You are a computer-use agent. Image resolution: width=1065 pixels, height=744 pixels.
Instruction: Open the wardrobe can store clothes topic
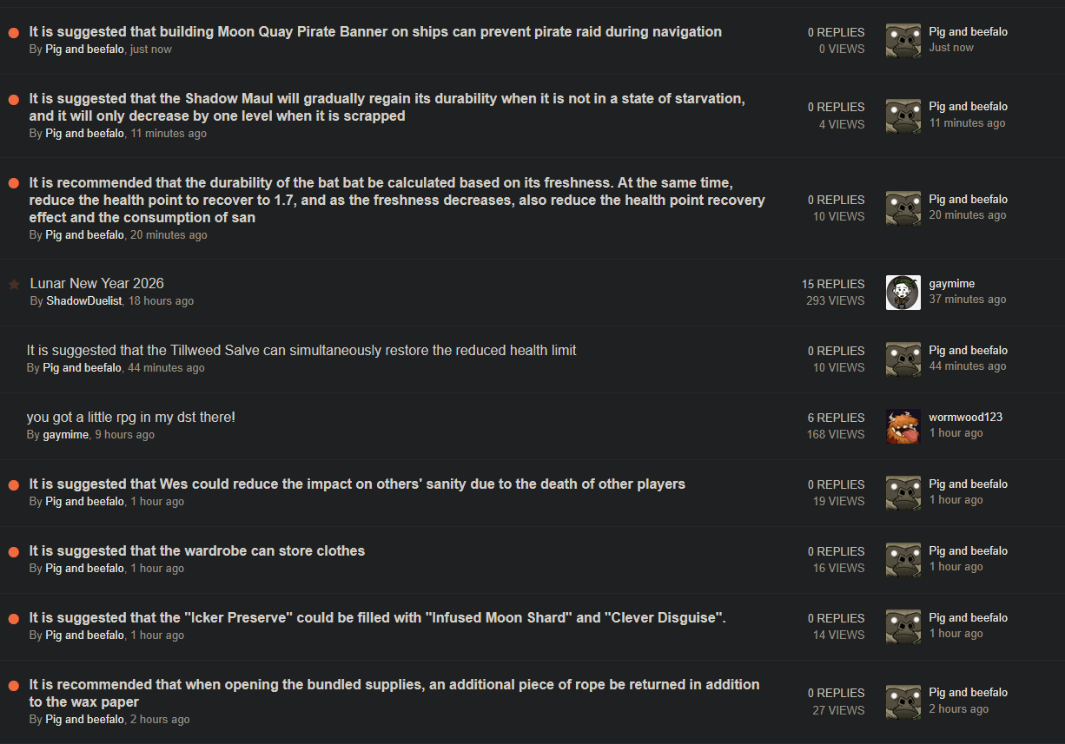(197, 551)
